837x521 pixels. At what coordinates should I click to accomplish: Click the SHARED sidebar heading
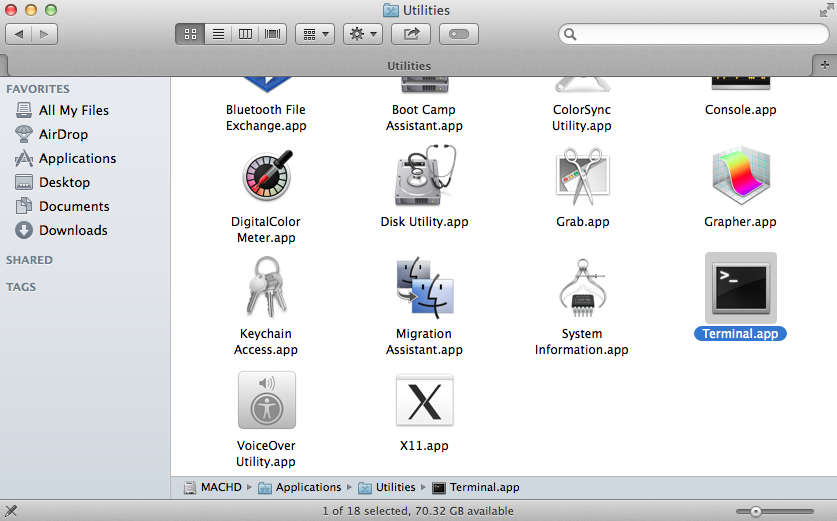29,260
